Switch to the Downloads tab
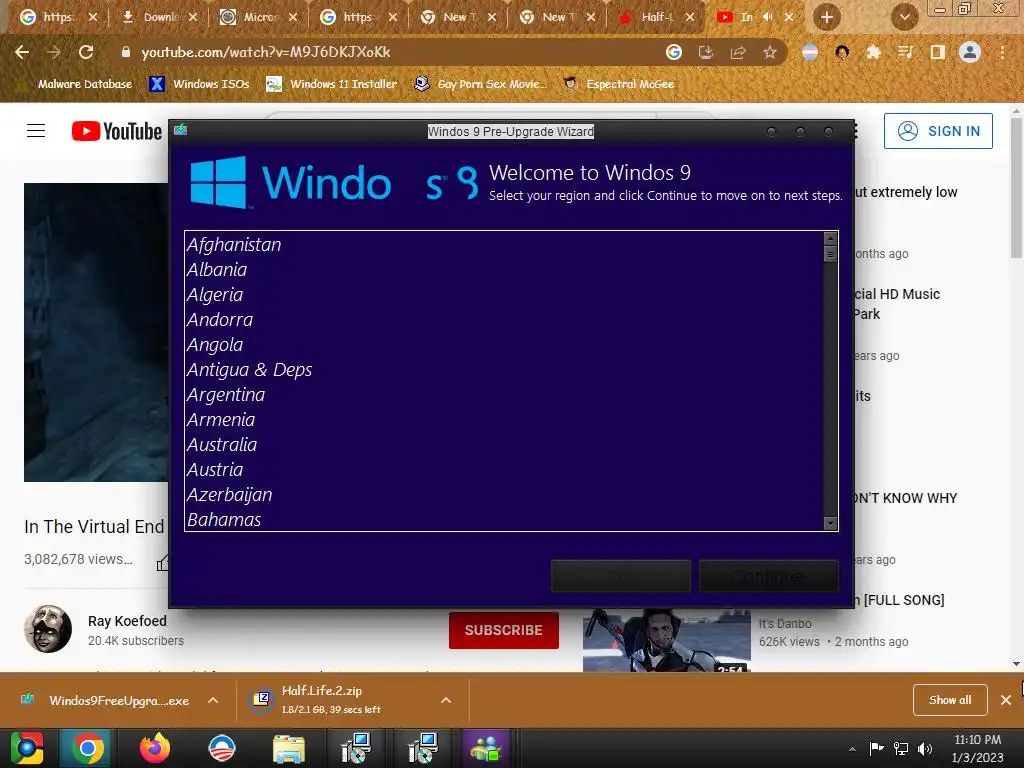1024x768 pixels. click(x=159, y=17)
